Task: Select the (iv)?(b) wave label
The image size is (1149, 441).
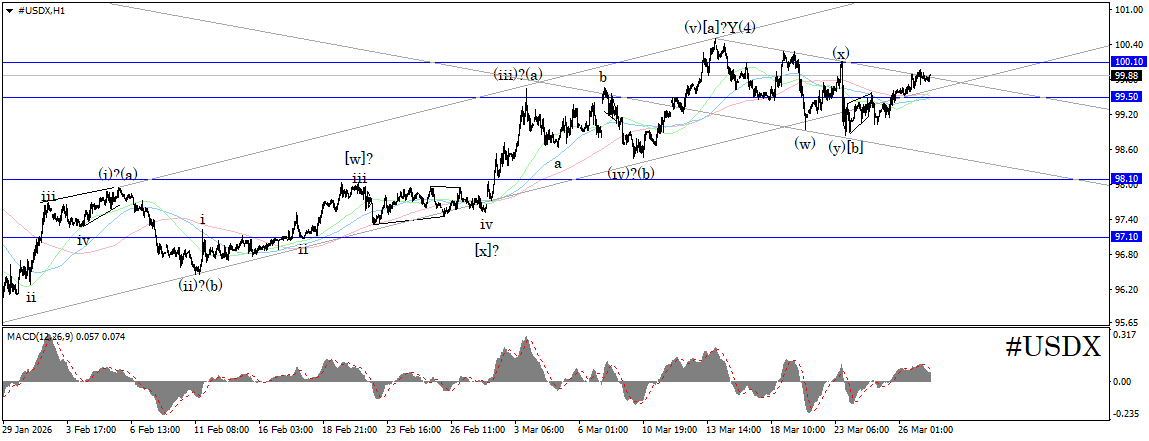Action: click(629, 173)
